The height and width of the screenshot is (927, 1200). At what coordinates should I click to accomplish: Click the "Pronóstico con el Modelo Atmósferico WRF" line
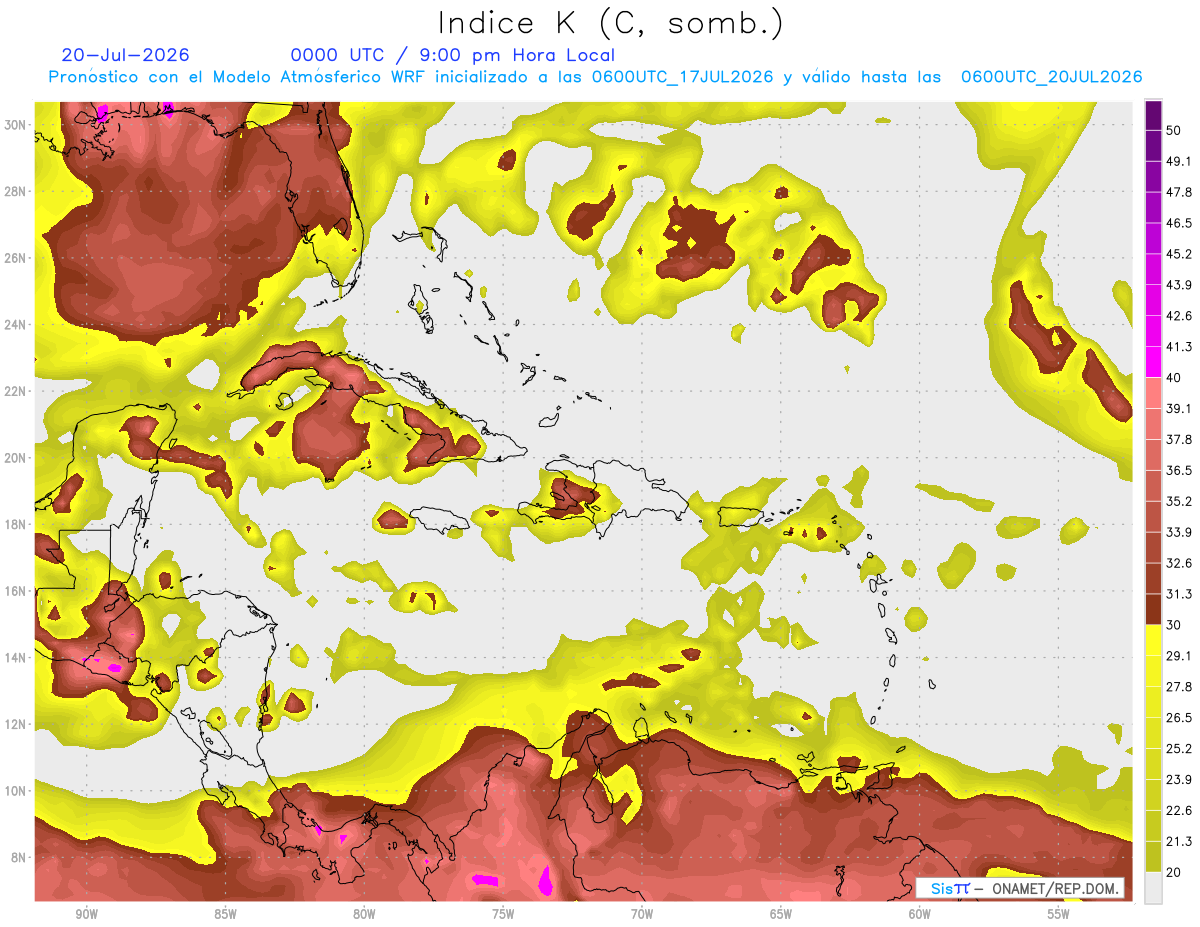[596, 77]
